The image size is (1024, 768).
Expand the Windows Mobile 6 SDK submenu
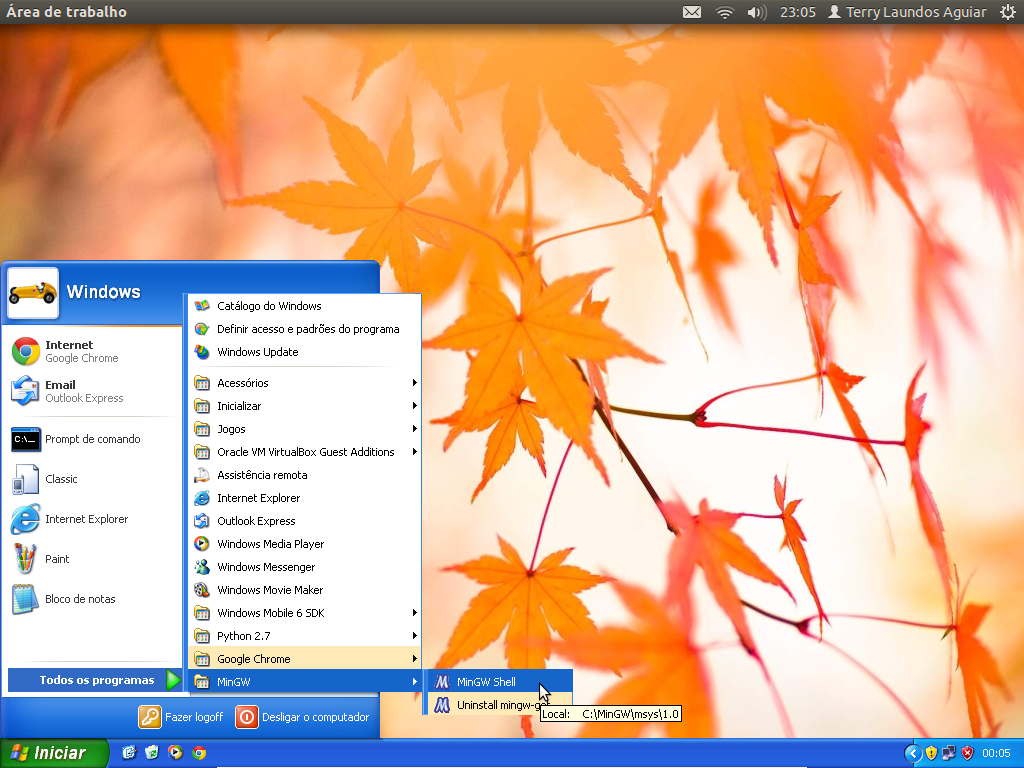coord(306,613)
